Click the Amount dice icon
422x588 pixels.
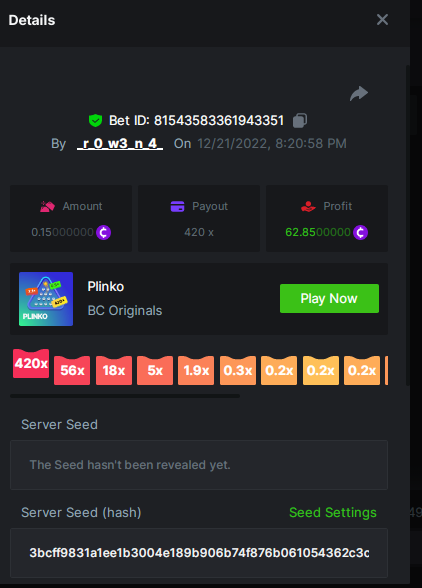tap(47, 206)
